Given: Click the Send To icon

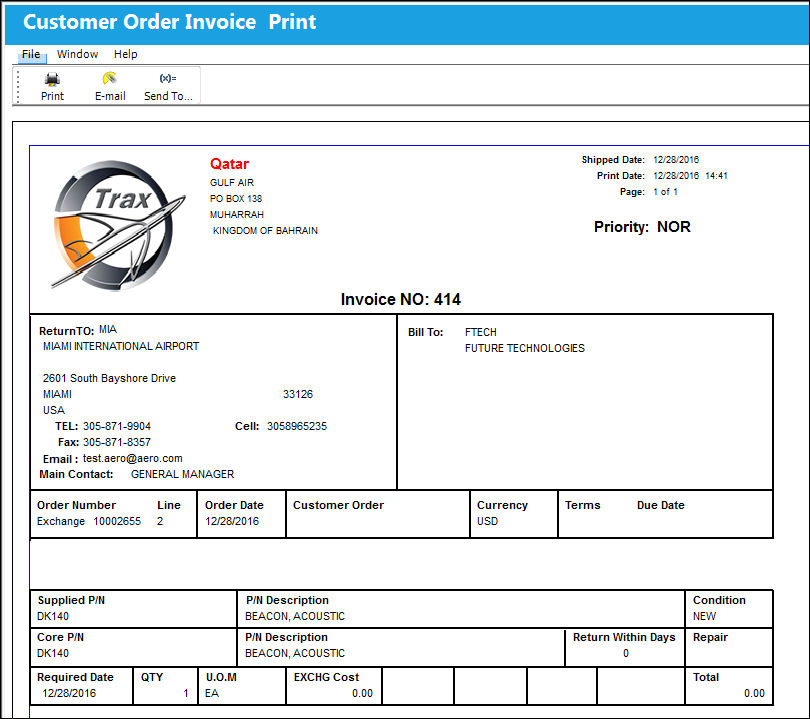Looking at the screenshot, I should point(168,78).
